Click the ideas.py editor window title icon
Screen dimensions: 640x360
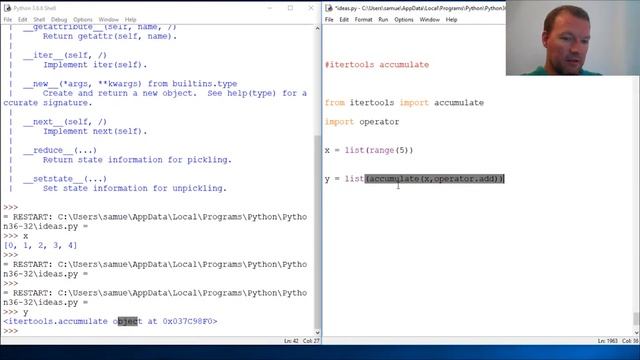point(329,8)
